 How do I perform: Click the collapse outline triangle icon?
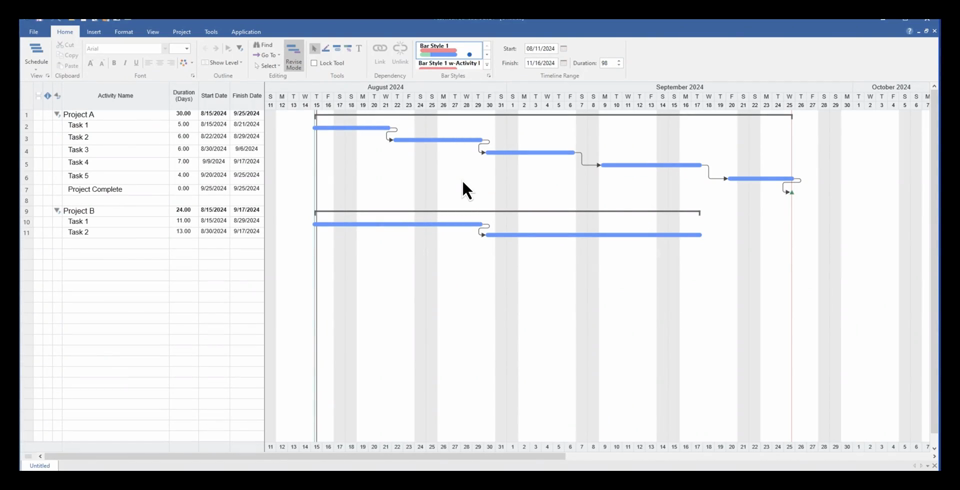(239, 48)
